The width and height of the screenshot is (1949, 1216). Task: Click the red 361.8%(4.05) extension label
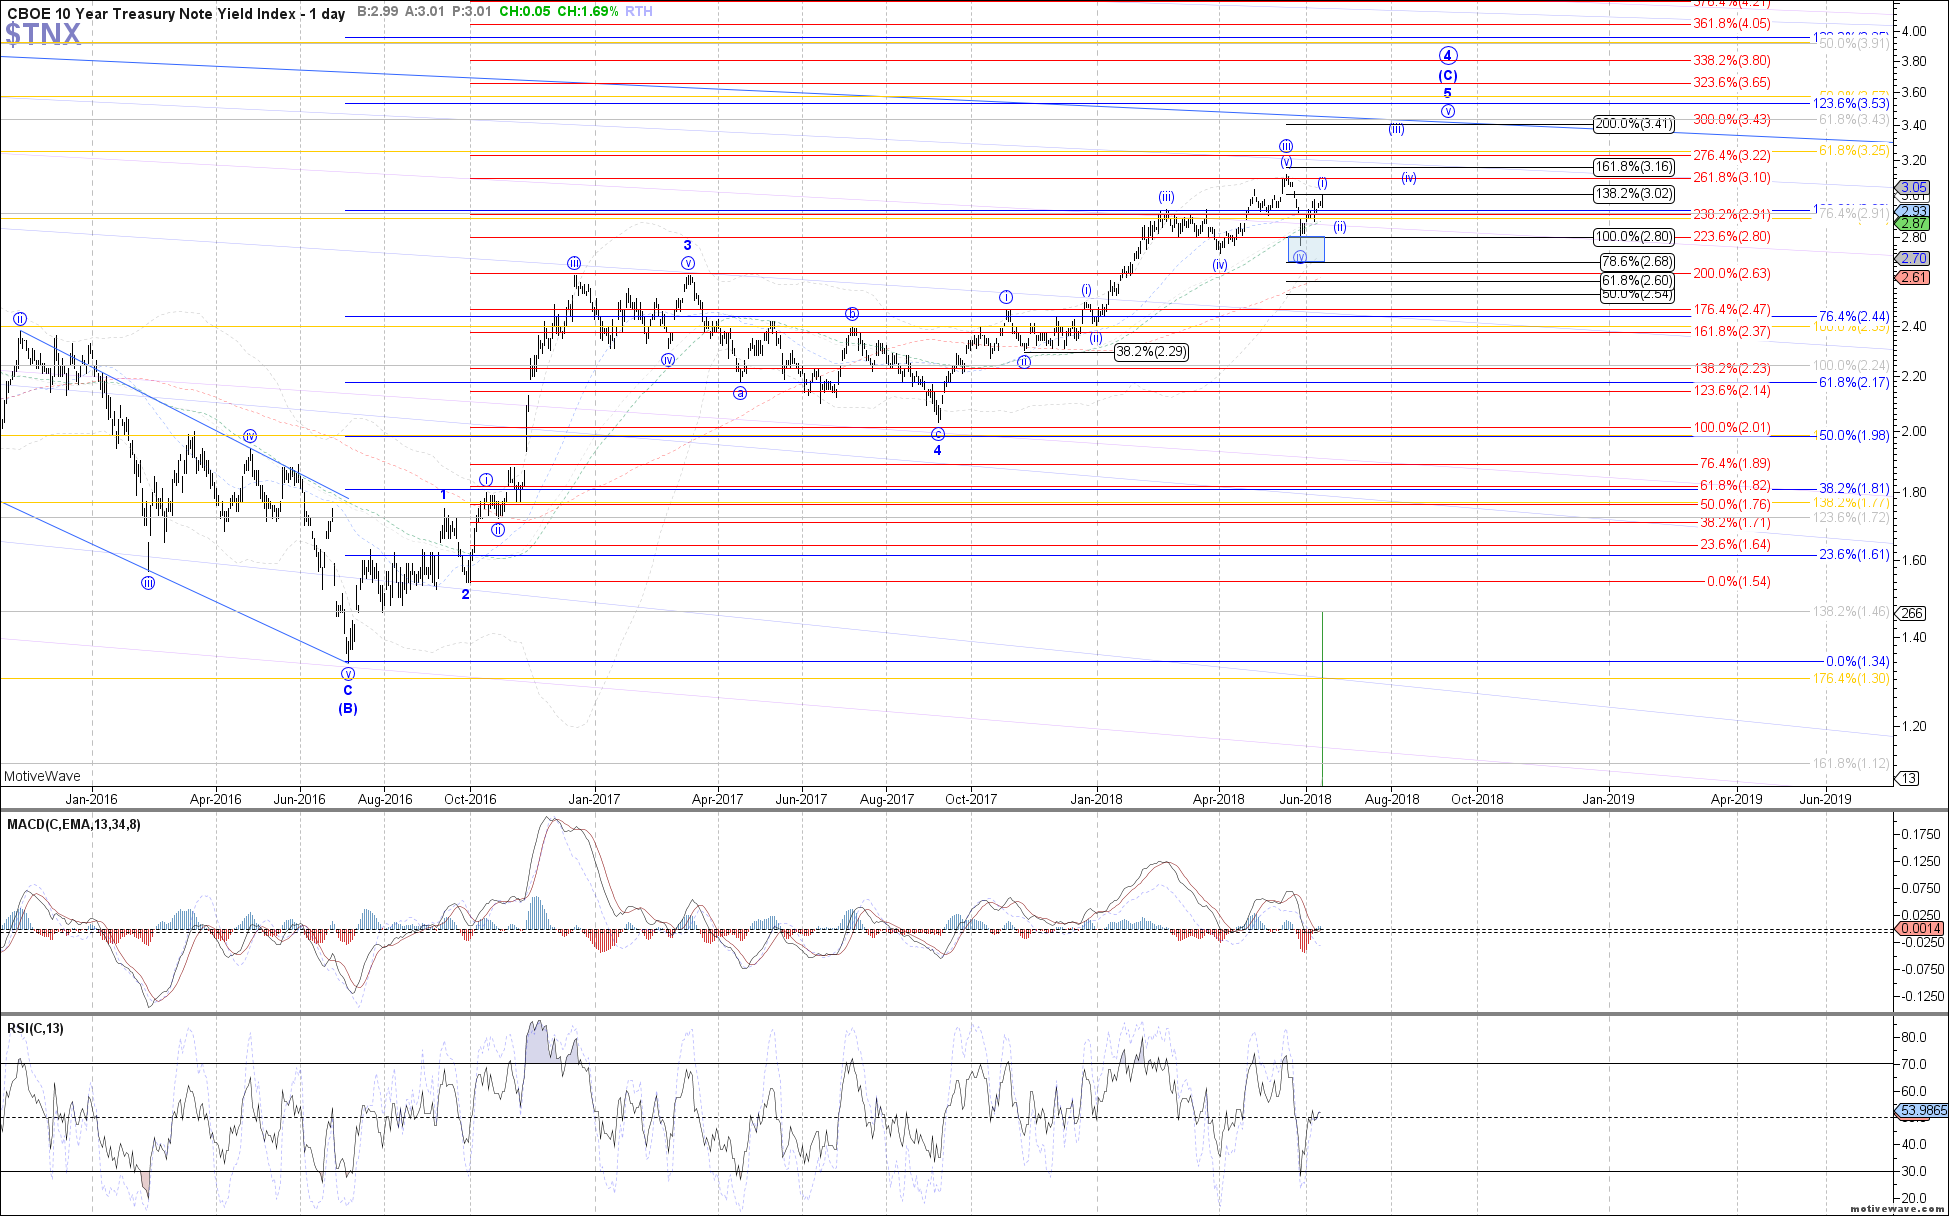[x=1731, y=24]
